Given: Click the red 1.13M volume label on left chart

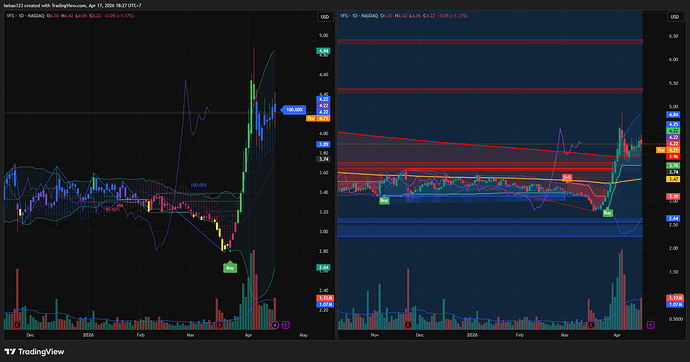Looking at the screenshot, I should click(325, 298).
